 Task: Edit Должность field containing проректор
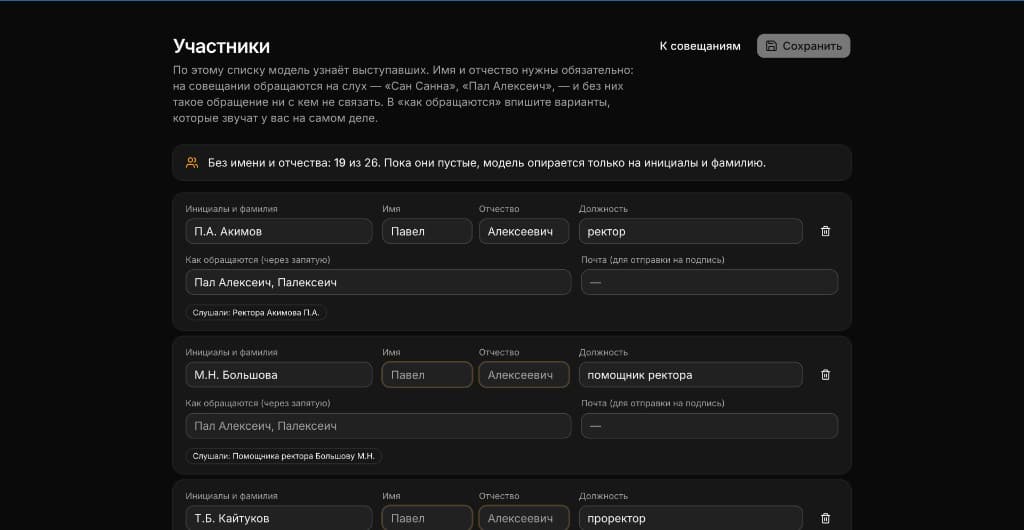(x=690, y=518)
